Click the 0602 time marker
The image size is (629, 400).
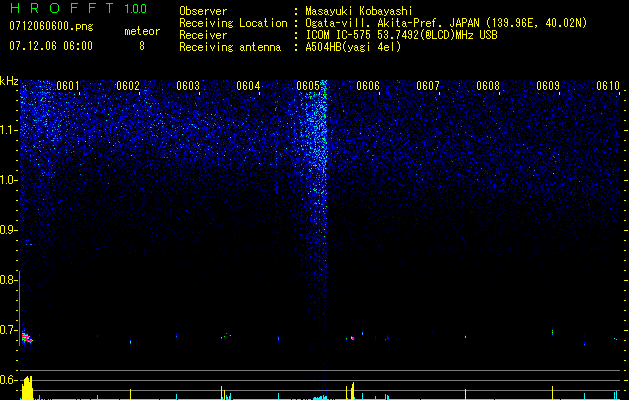[x=128, y=86]
